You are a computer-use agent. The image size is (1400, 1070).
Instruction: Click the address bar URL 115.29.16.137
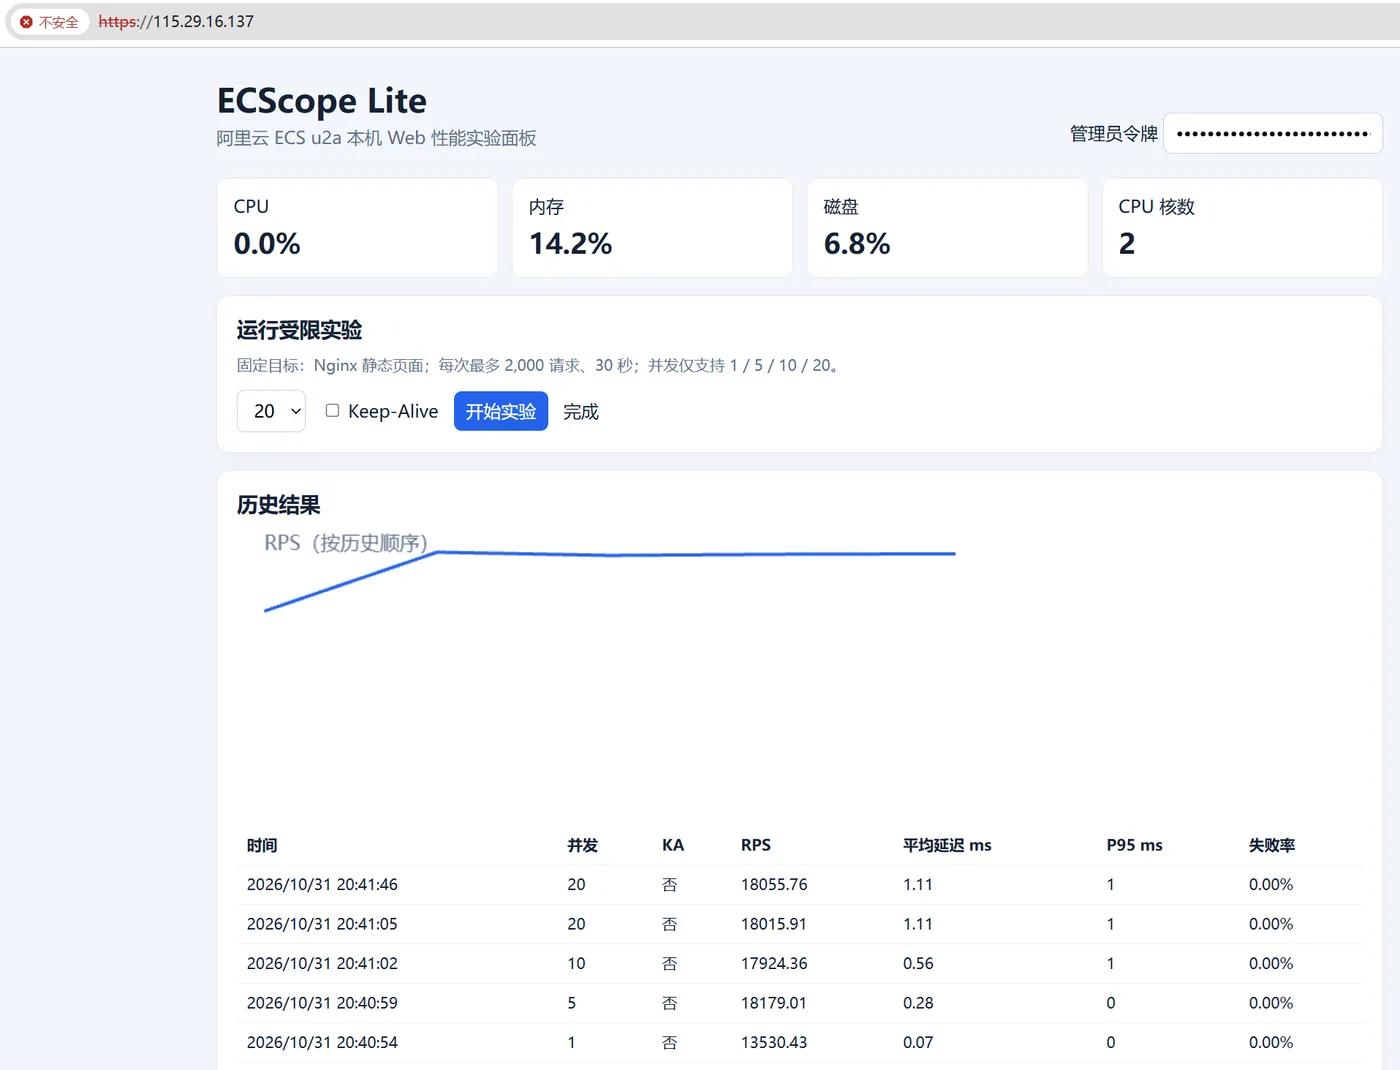click(x=176, y=22)
